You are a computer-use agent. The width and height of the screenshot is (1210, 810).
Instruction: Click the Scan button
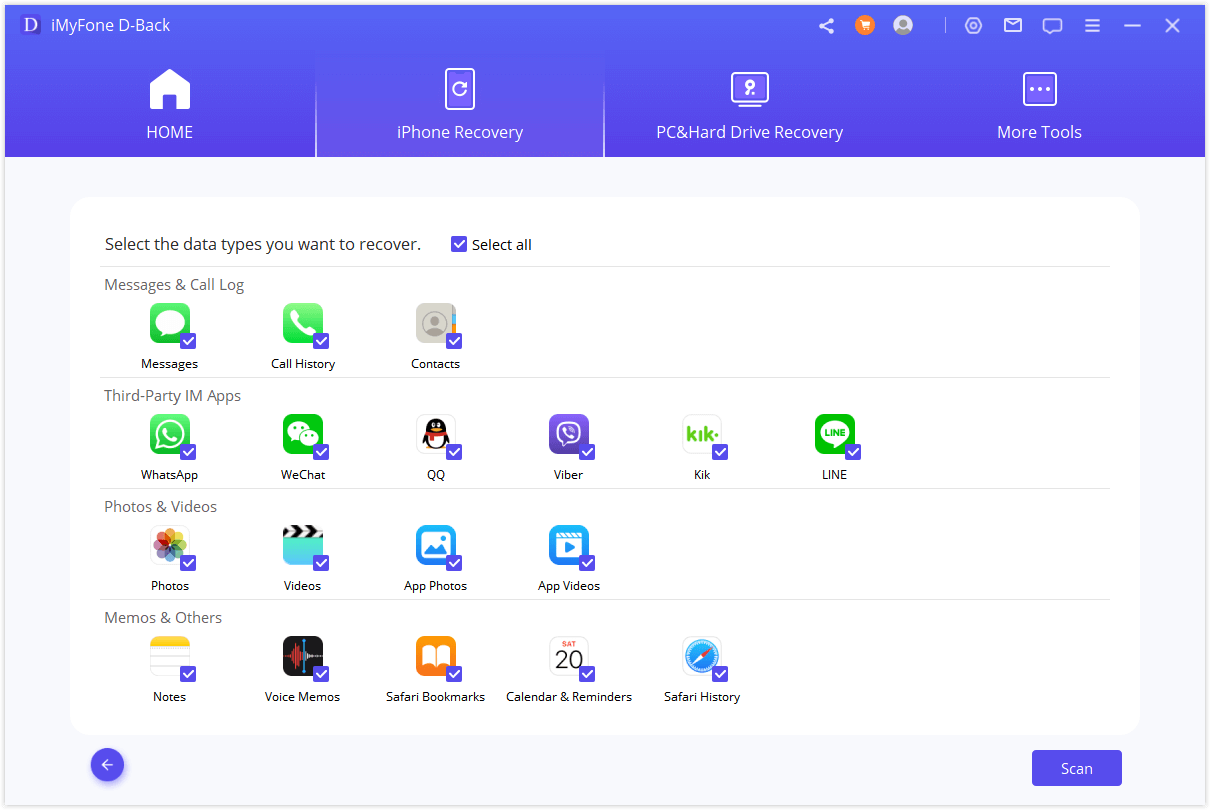[x=1076, y=767]
